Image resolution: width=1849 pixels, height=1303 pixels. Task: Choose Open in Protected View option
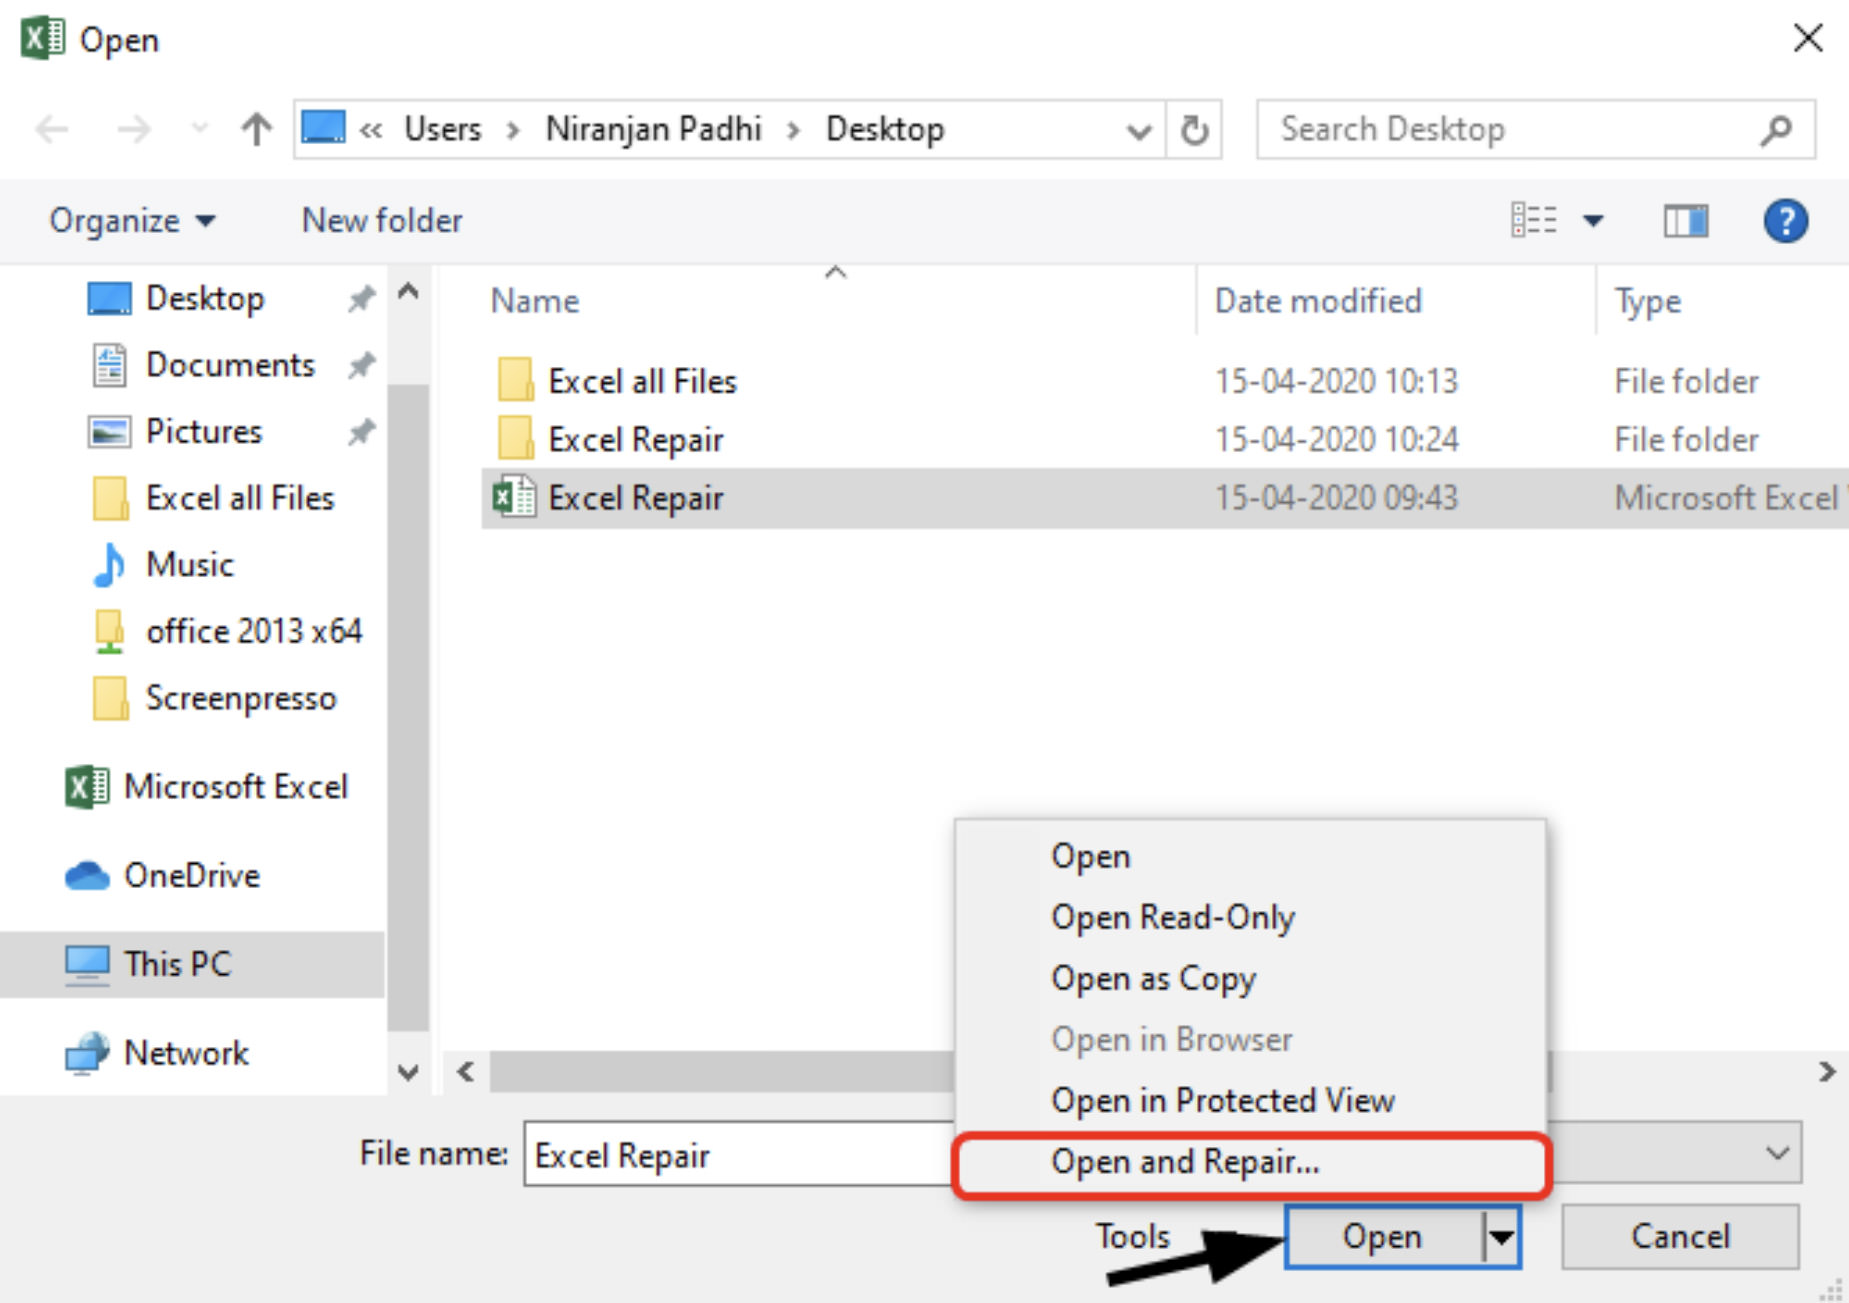tap(1250, 1101)
